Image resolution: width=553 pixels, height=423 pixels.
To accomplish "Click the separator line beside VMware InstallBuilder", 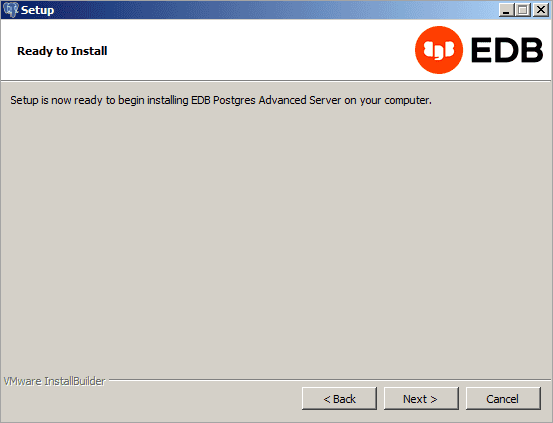I will coord(330,380).
